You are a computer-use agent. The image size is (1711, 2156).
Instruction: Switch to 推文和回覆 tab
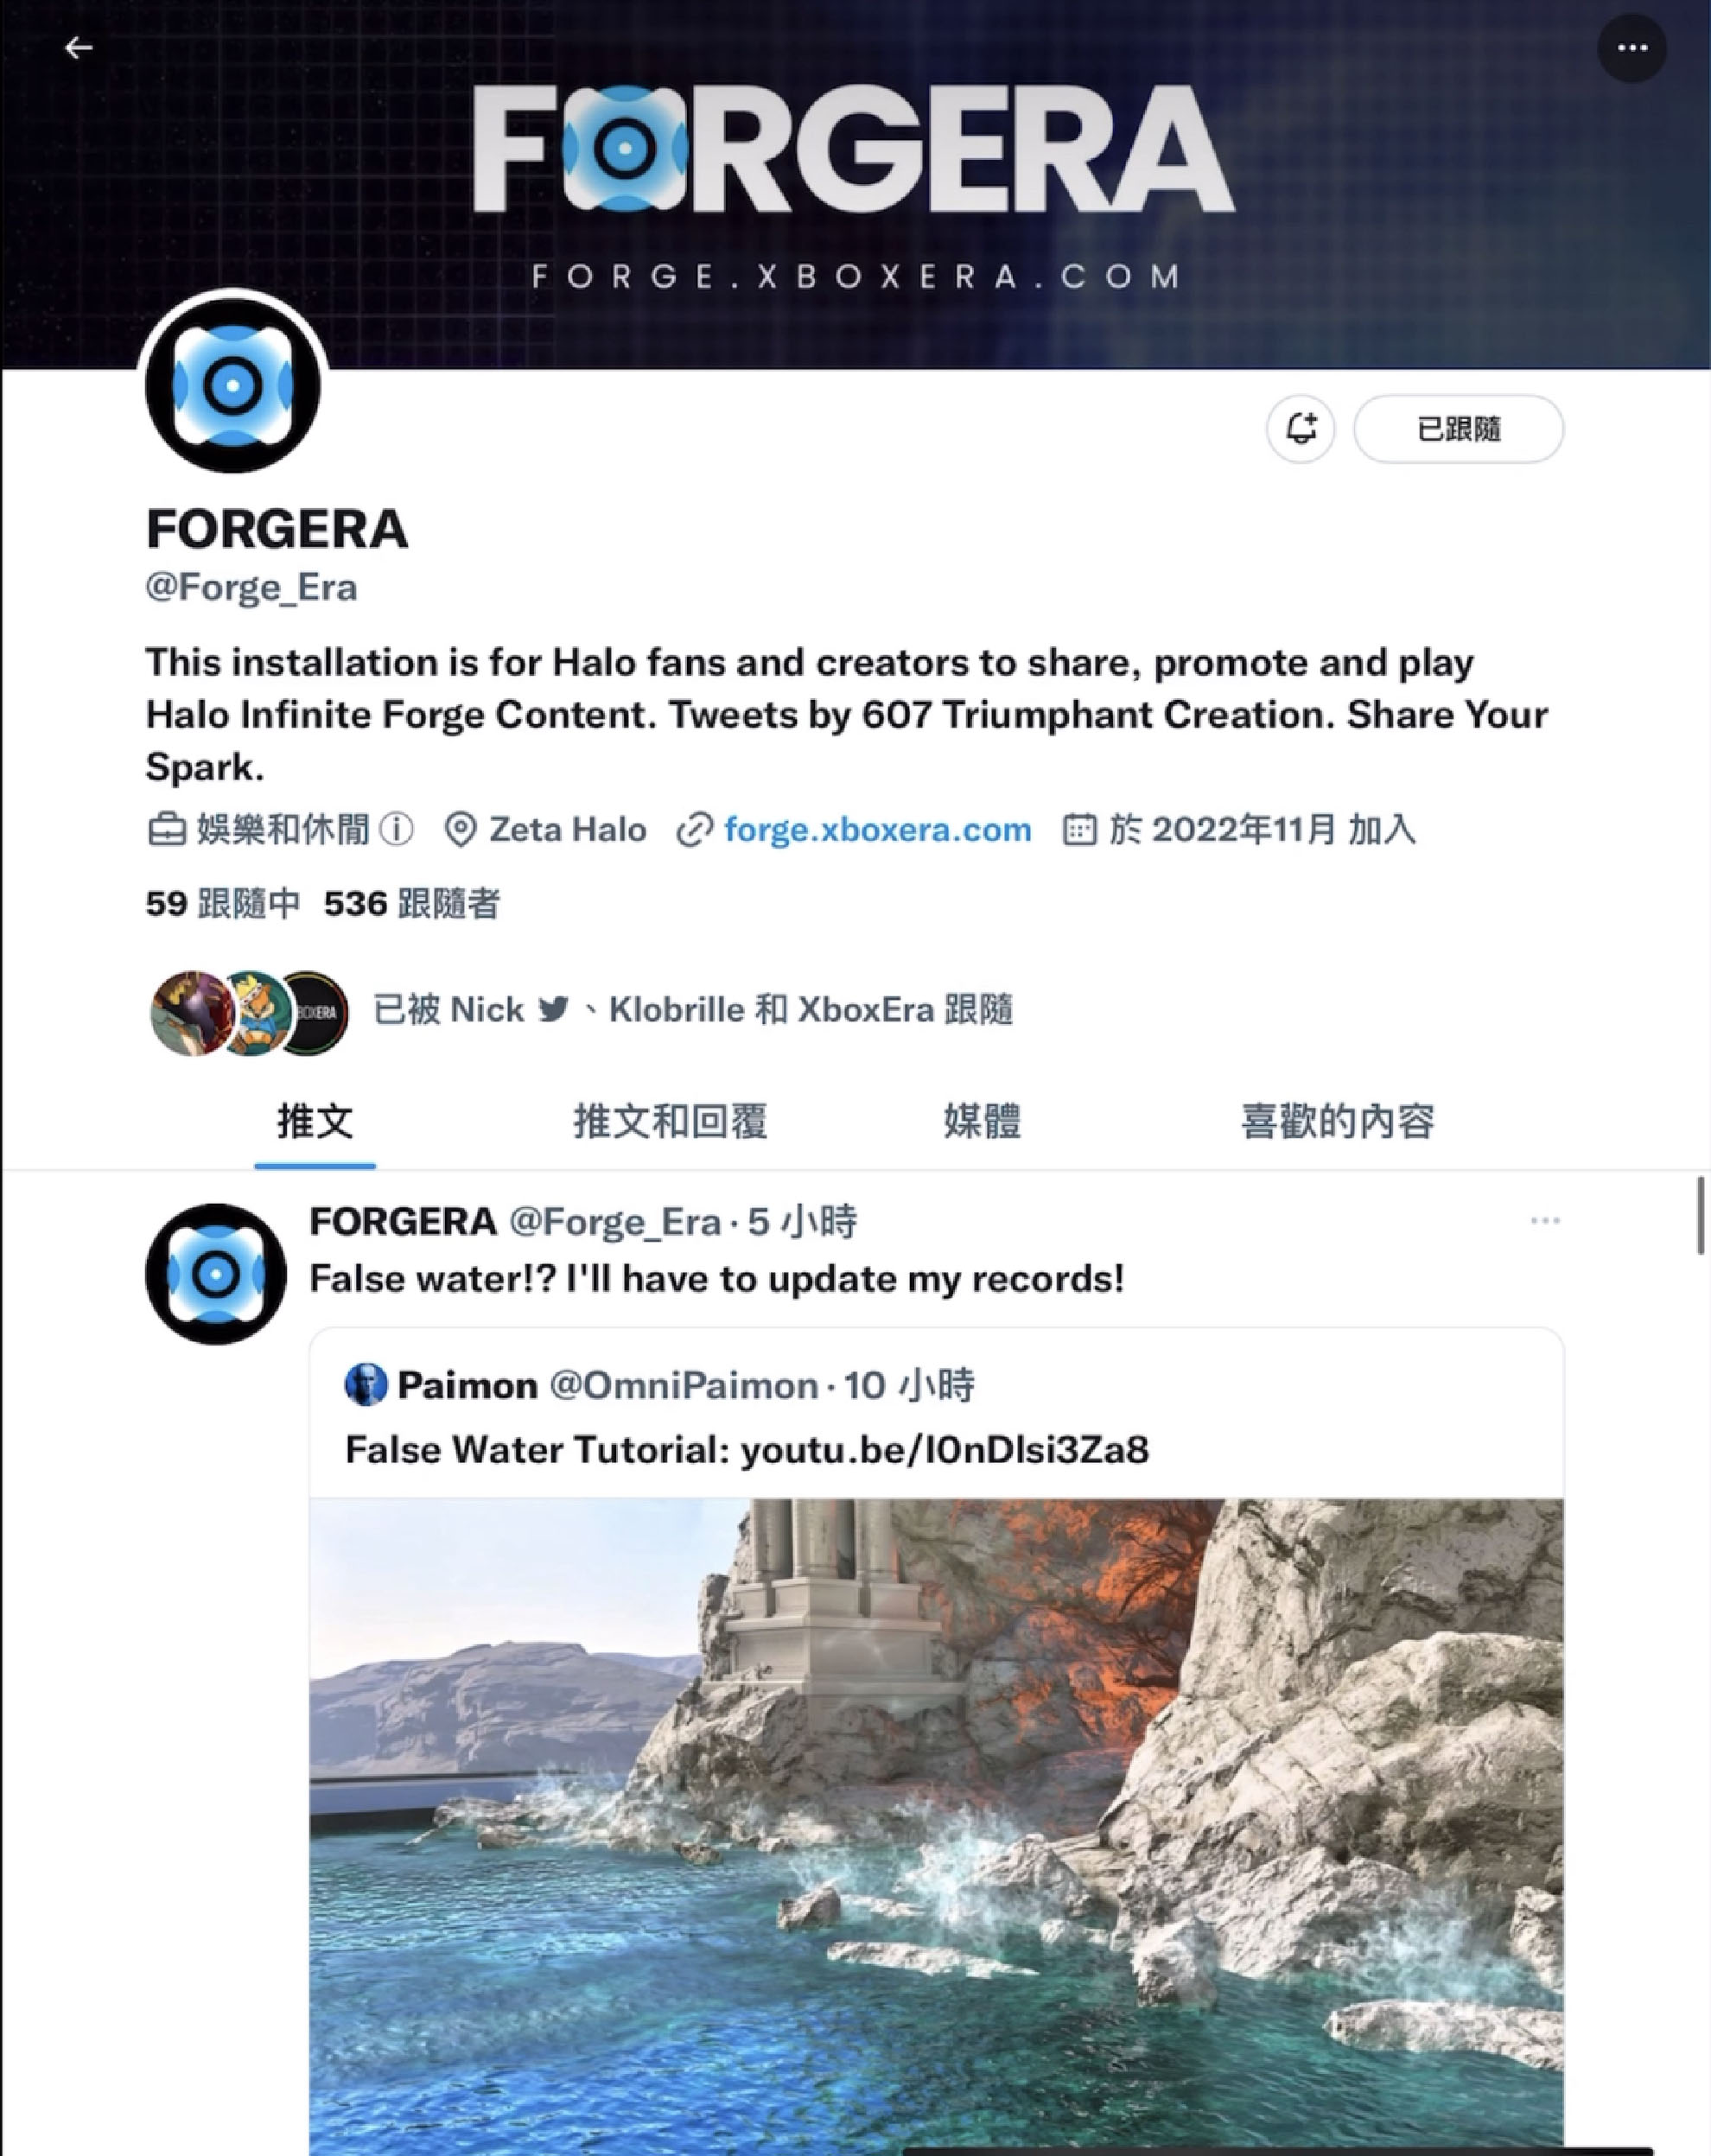pyautogui.click(x=670, y=1122)
